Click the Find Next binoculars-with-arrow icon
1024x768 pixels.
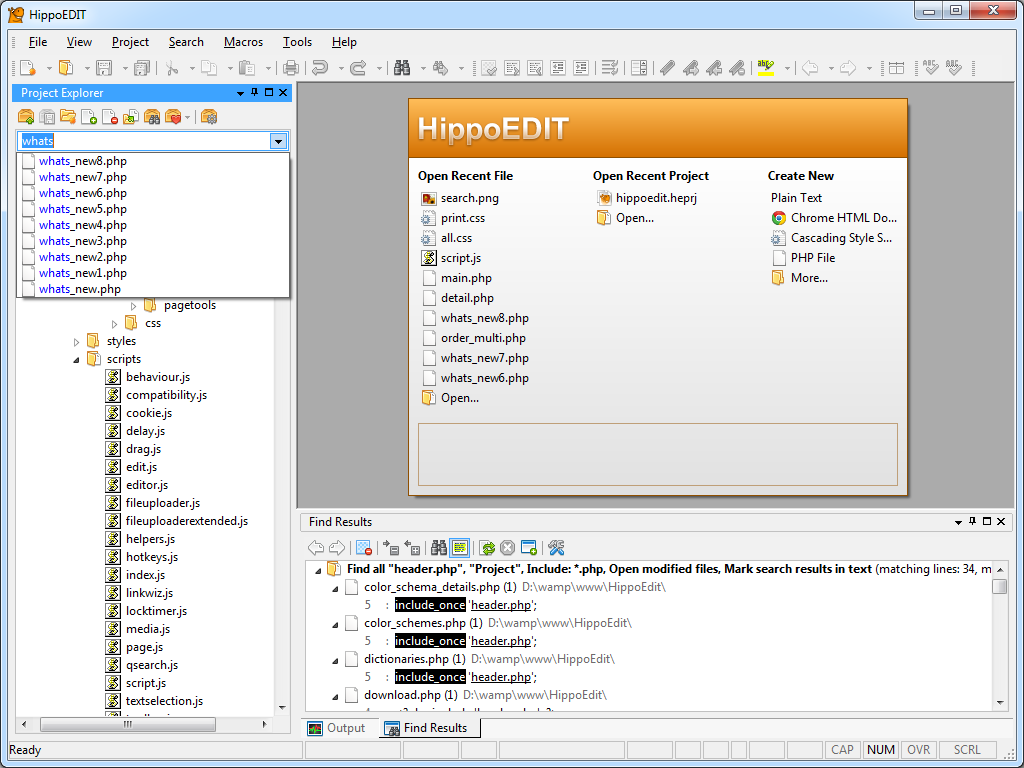(x=440, y=68)
